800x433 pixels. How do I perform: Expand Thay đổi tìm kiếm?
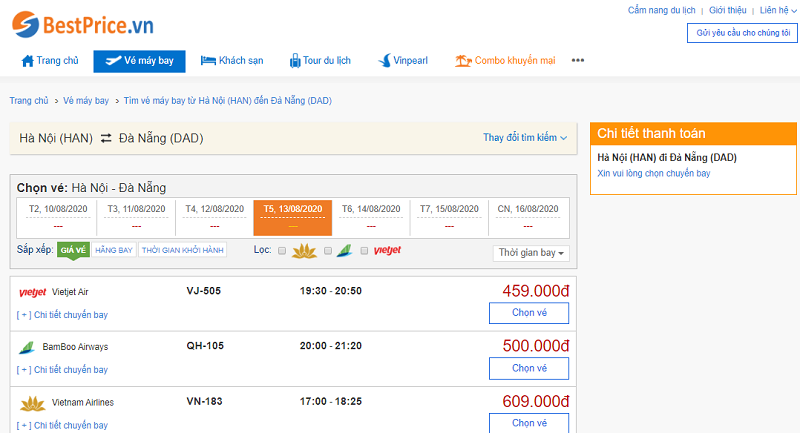pos(525,138)
